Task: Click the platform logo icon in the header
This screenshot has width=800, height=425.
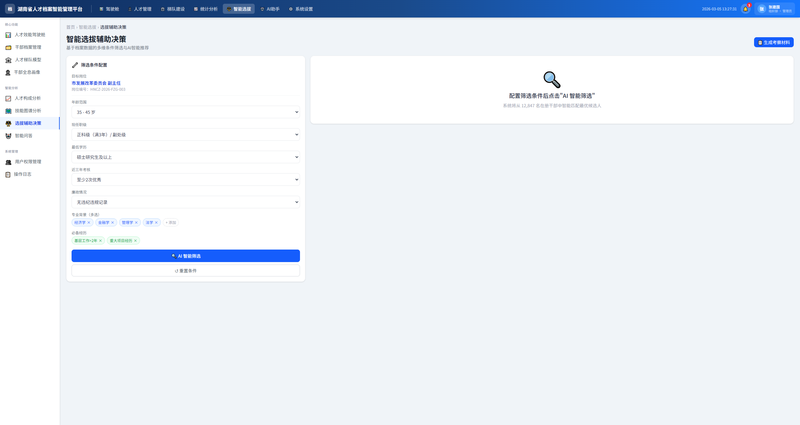Action: click(x=10, y=9)
